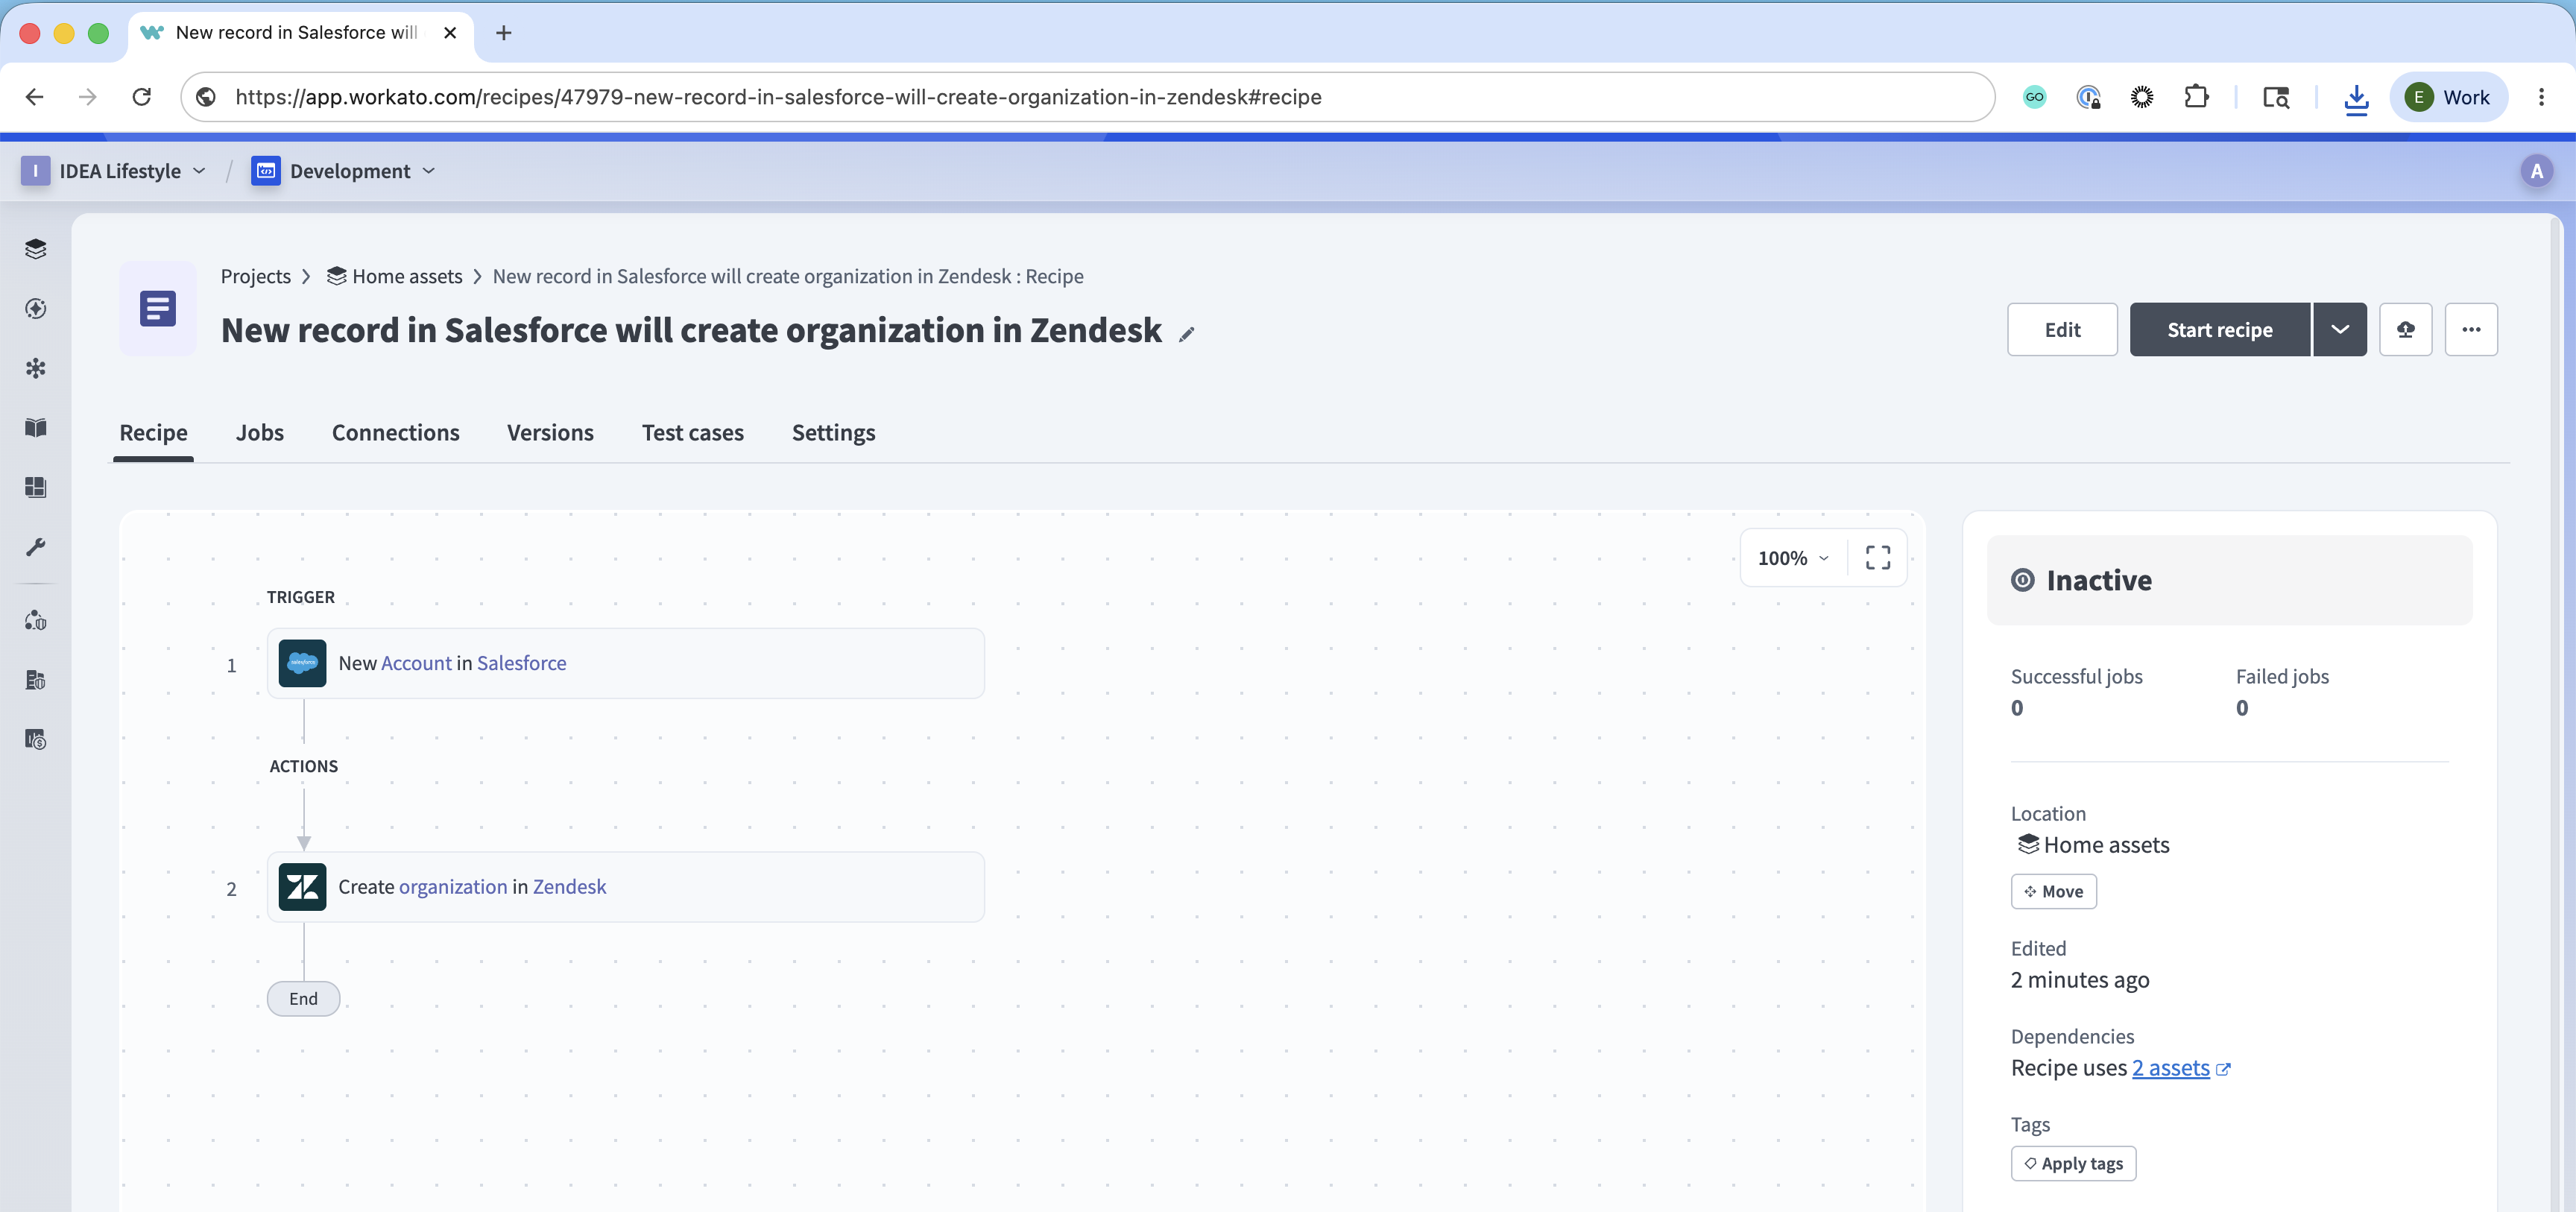Click the Home assets location text in side panel
The width and height of the screenshot is (2576, 1212).
tap(2107, 845)
